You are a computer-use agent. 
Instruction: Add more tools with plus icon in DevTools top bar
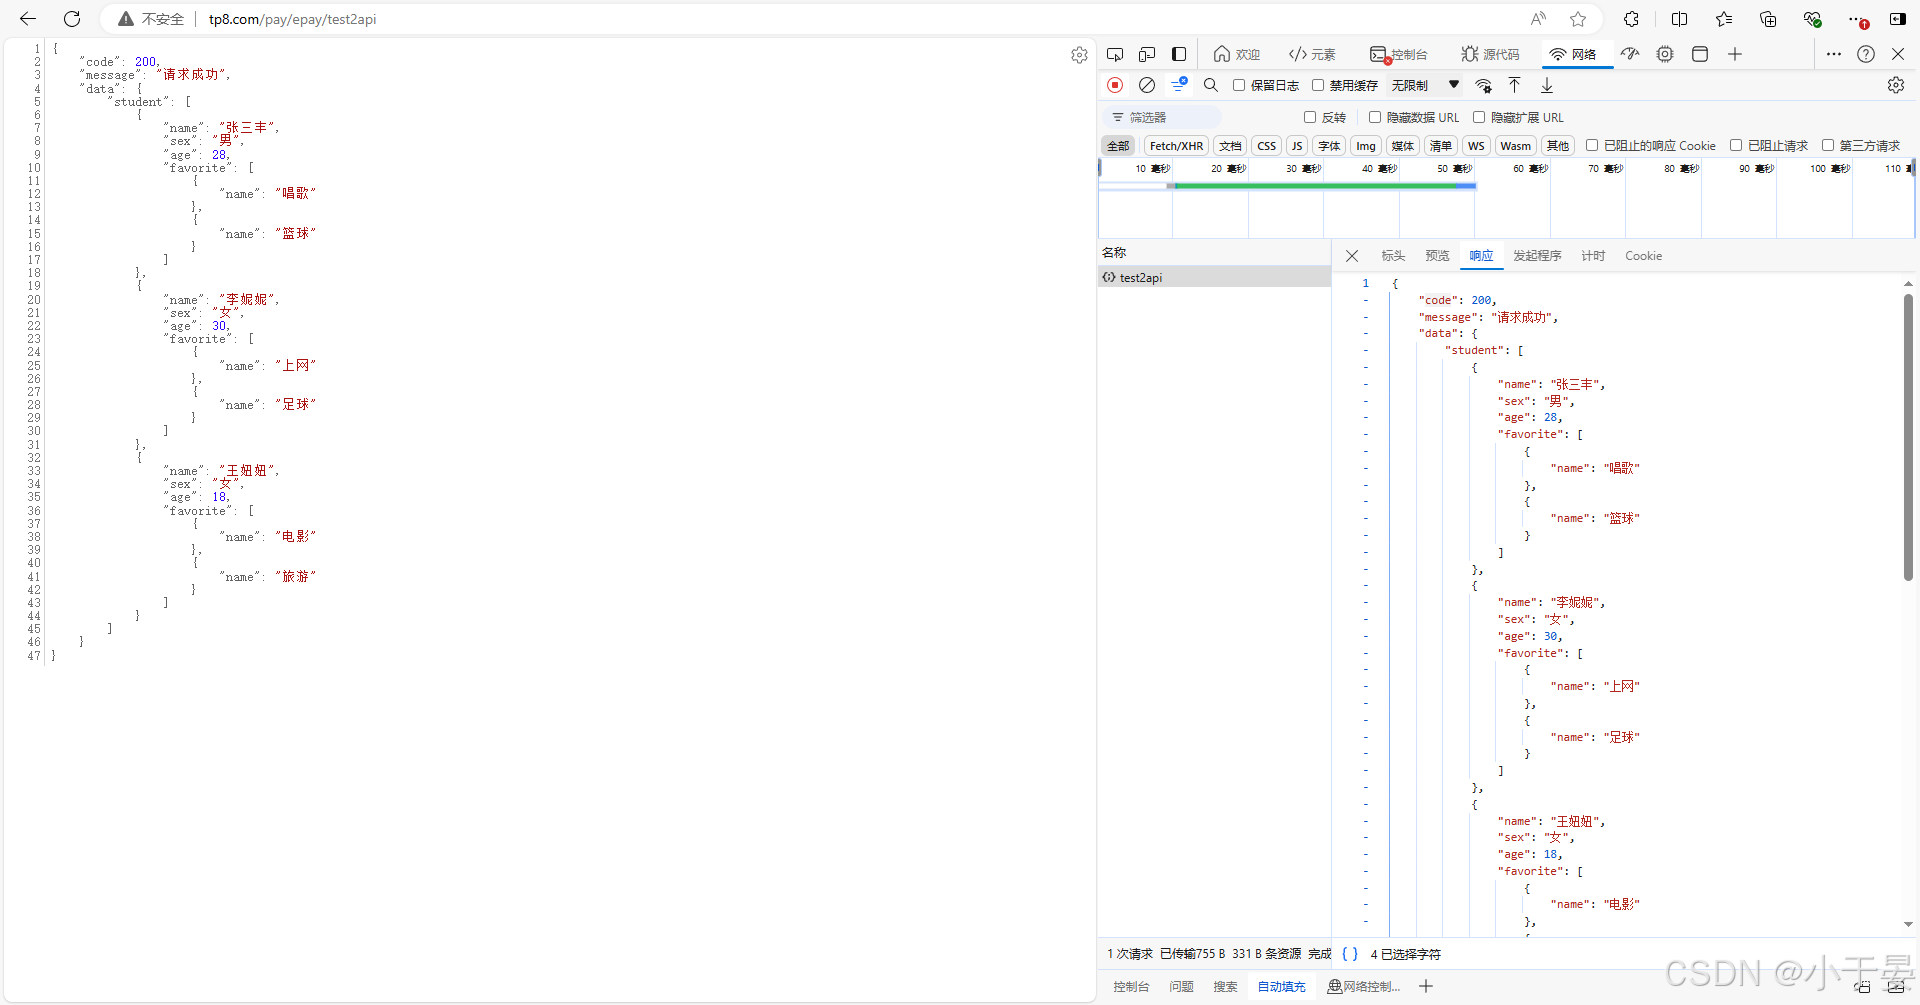(x=1735, y=54)
